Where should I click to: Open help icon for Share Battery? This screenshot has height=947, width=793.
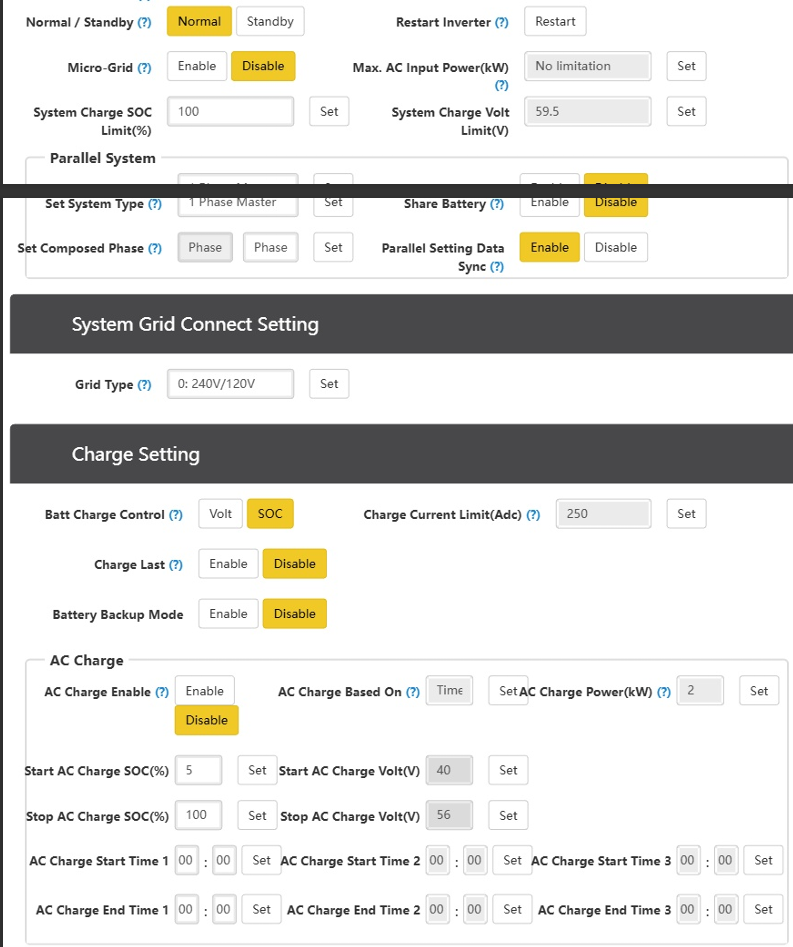click(x=496, y=204)
